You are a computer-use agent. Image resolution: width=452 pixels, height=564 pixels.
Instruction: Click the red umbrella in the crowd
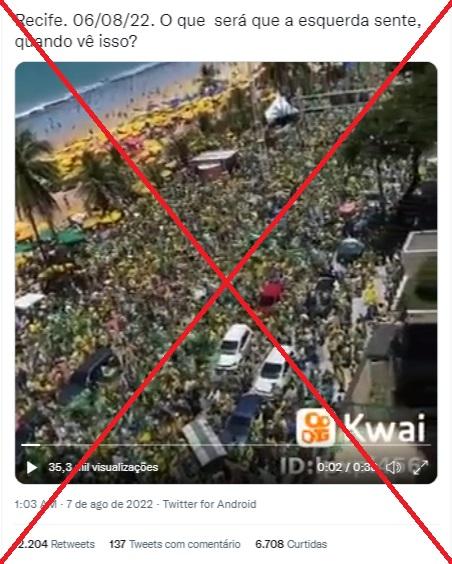271,292
